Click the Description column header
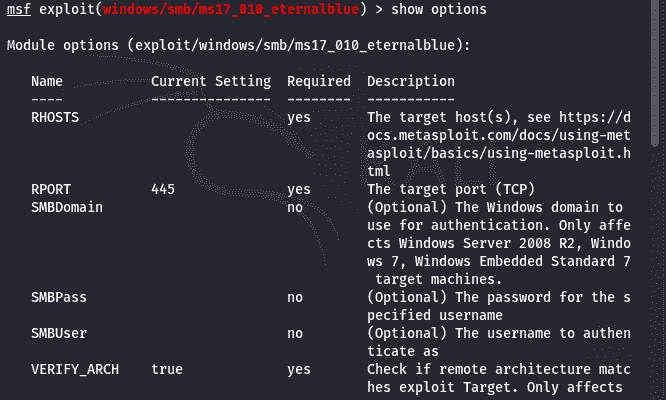The width and height of the screenshot is (666, 400). click(x=411, y=81)
